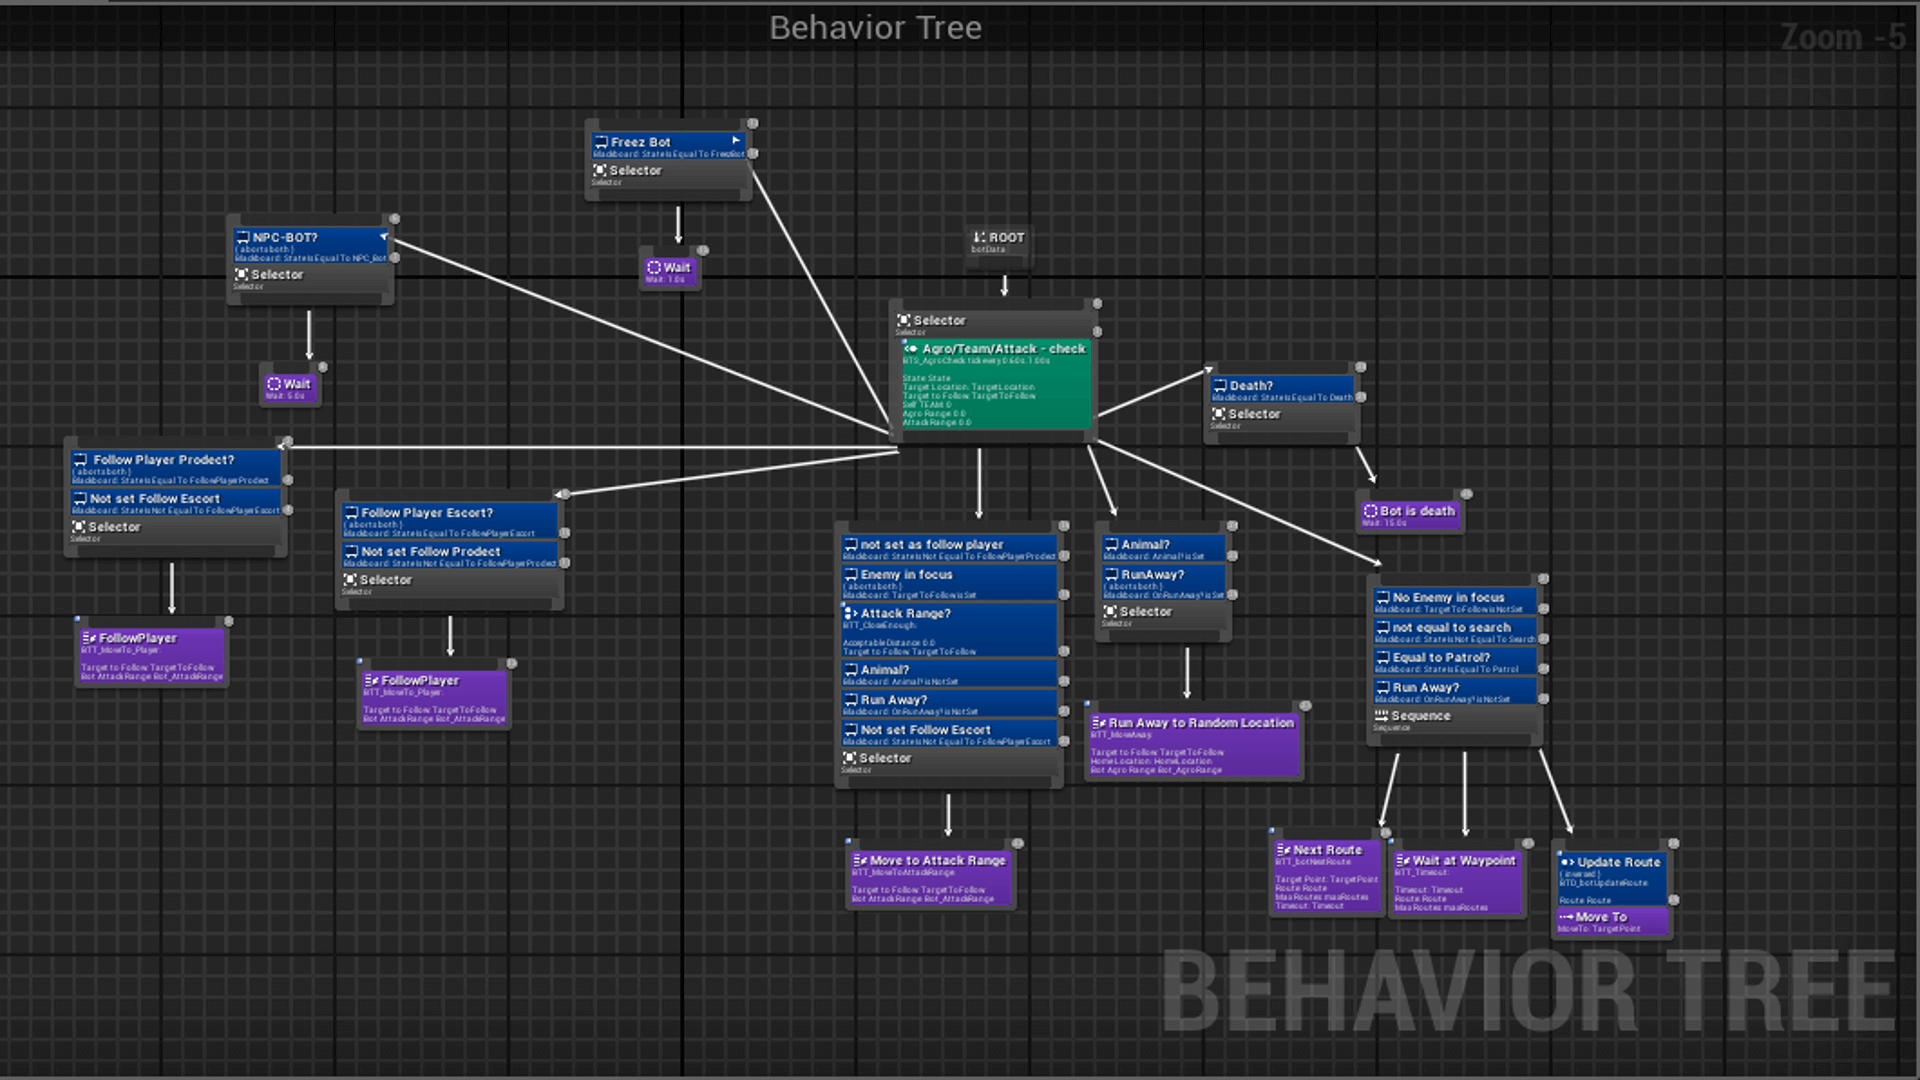Select the Wait 1.0s task node
This screenshot has width=1920, height=1080.
(x=670, y=271)
